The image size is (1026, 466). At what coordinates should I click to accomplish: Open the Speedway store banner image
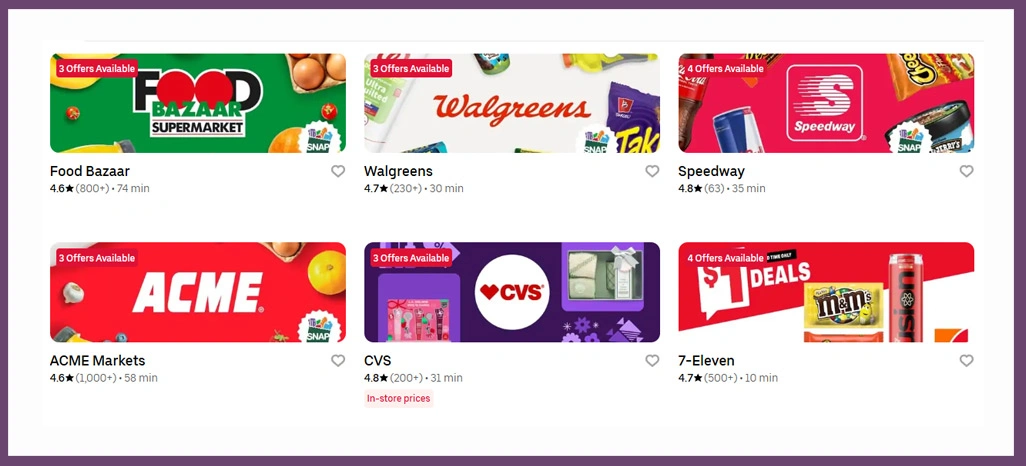826,103
